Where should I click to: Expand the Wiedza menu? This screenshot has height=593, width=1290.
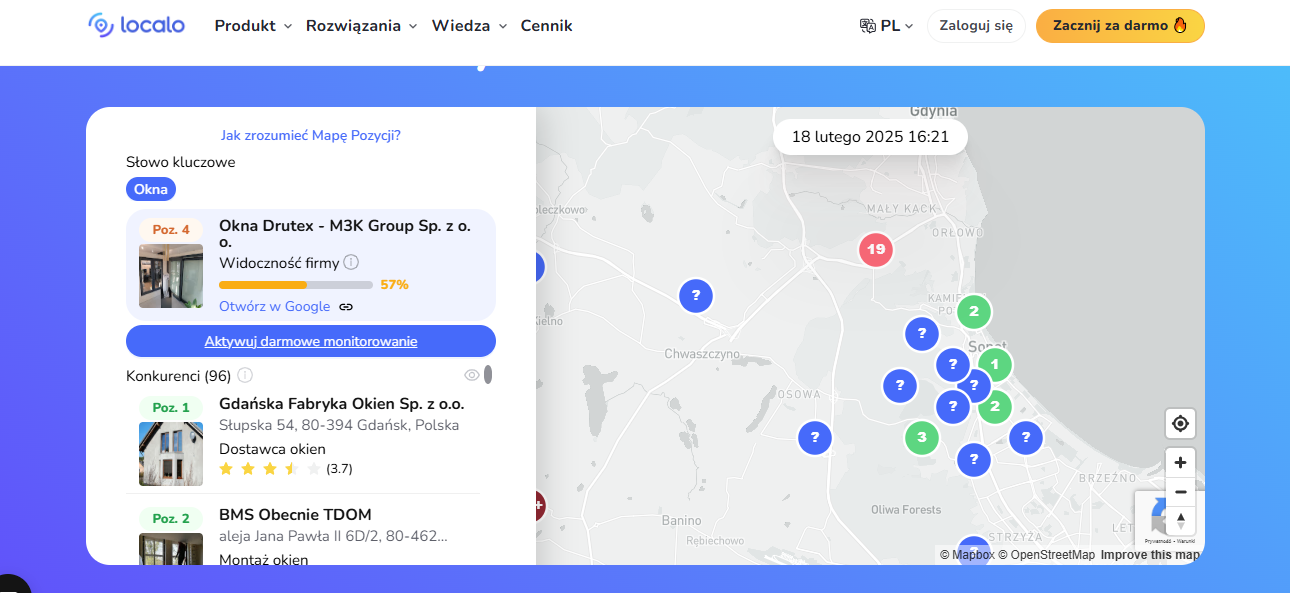coord(469,26)
